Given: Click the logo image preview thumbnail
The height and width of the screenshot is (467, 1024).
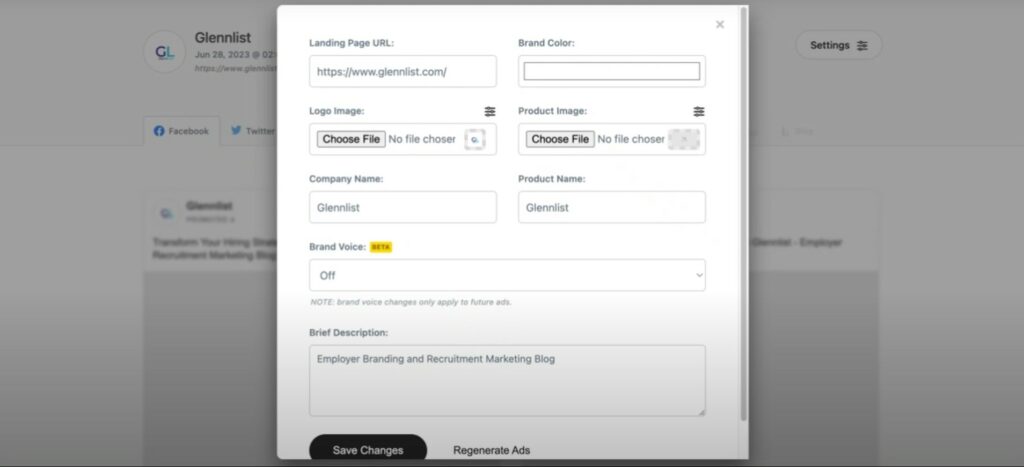Looking at the screenshot, I should tap(475, 140).
